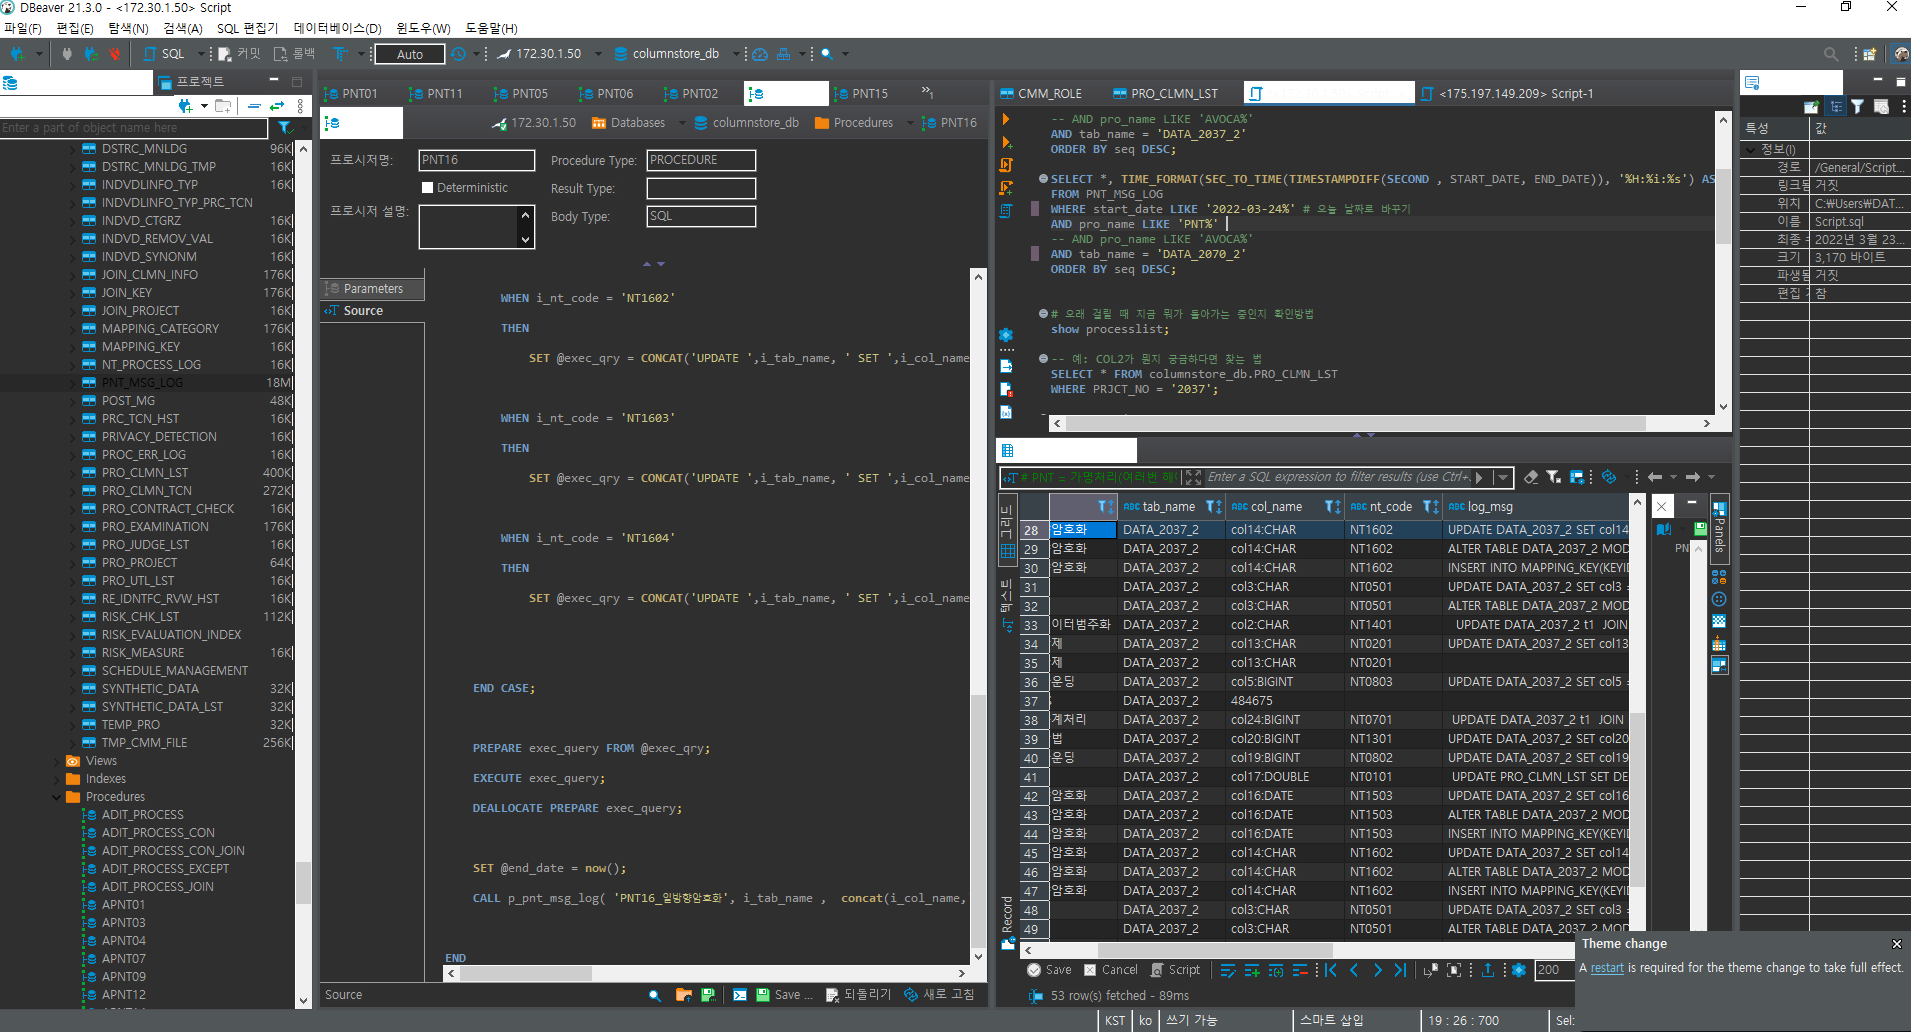This screenshot has height=1032, width=1911.
Task: Open the <175.197.149.209> Script-1 tab
Action: click(1507, 94)
